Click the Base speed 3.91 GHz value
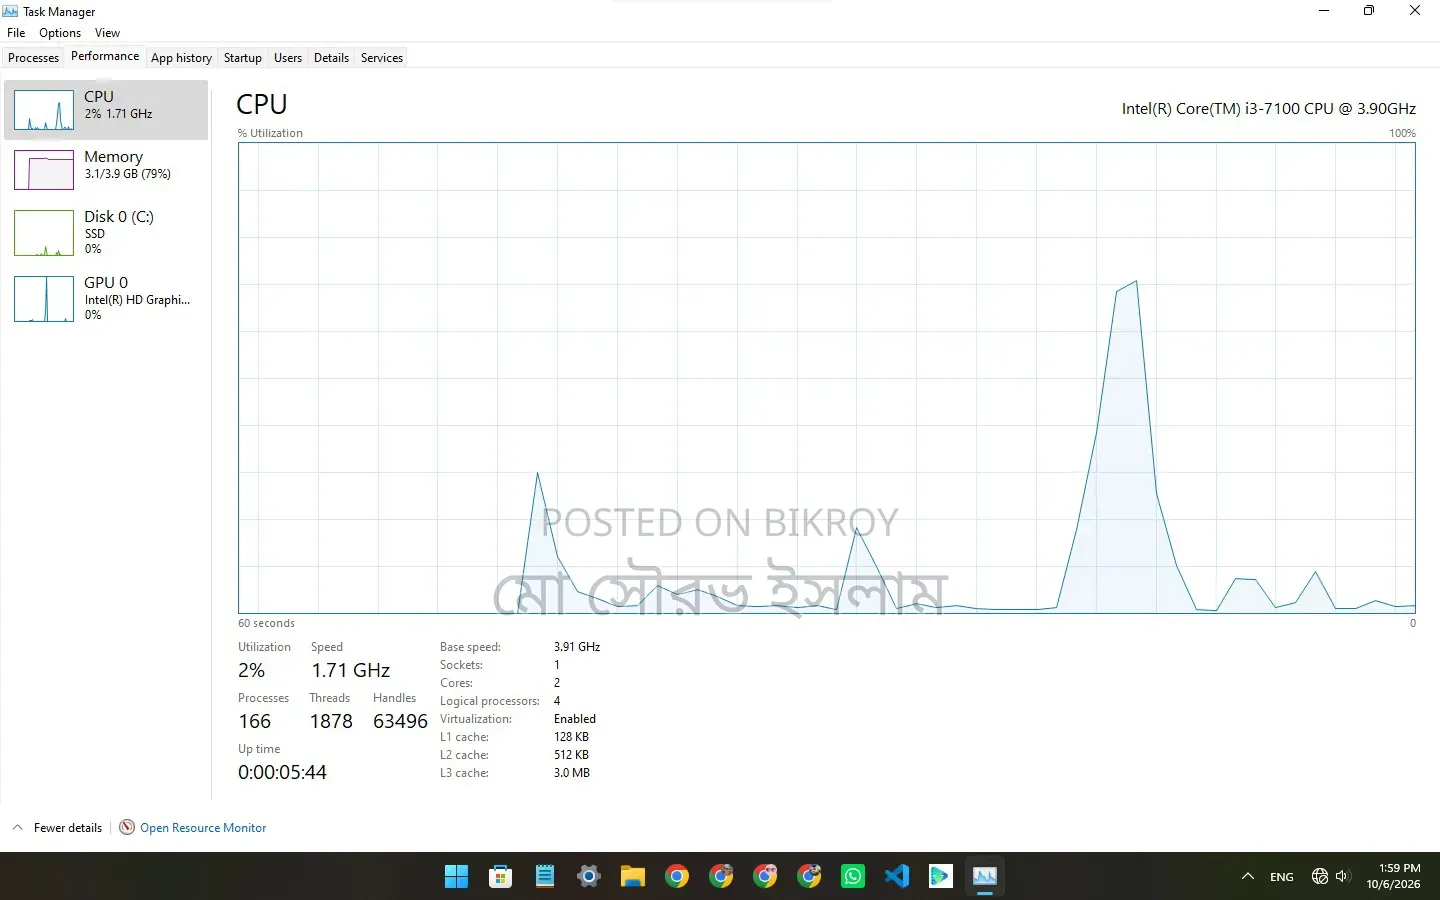Image resolution: width=1440 pixels, height=900 pixels. point(577,647)
